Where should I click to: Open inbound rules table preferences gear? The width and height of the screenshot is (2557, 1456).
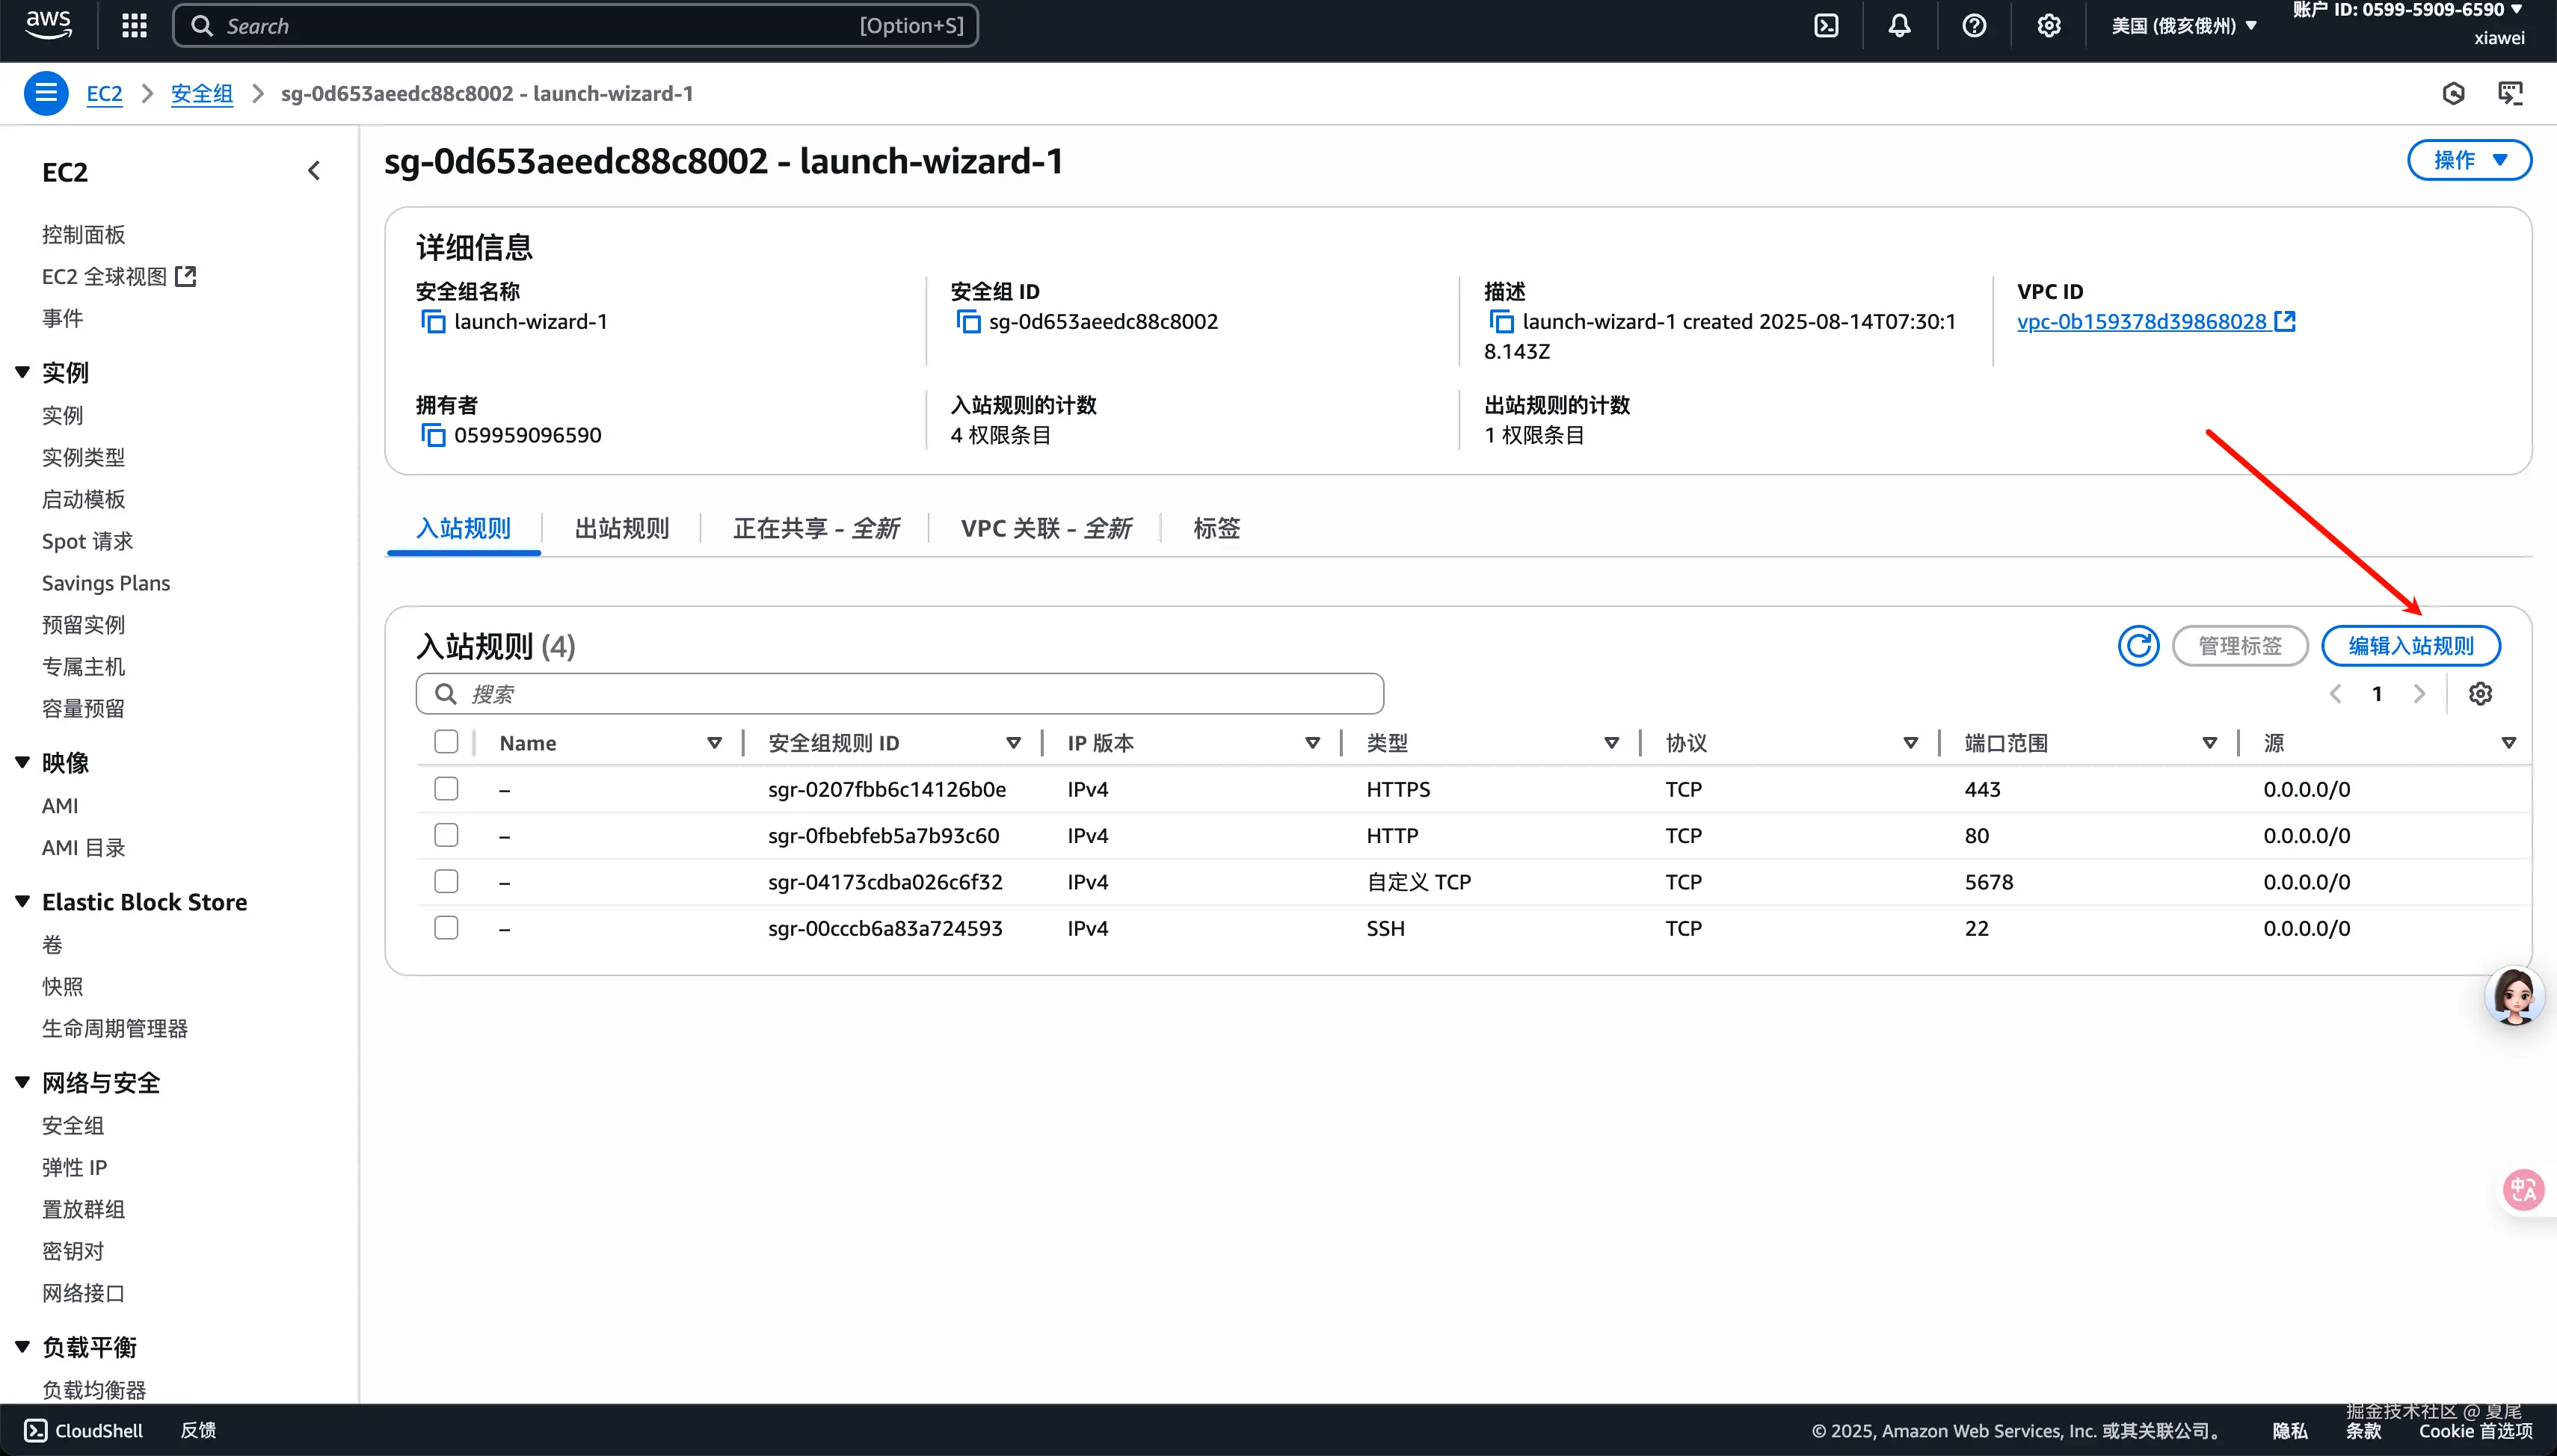[x=2480, y=694]
